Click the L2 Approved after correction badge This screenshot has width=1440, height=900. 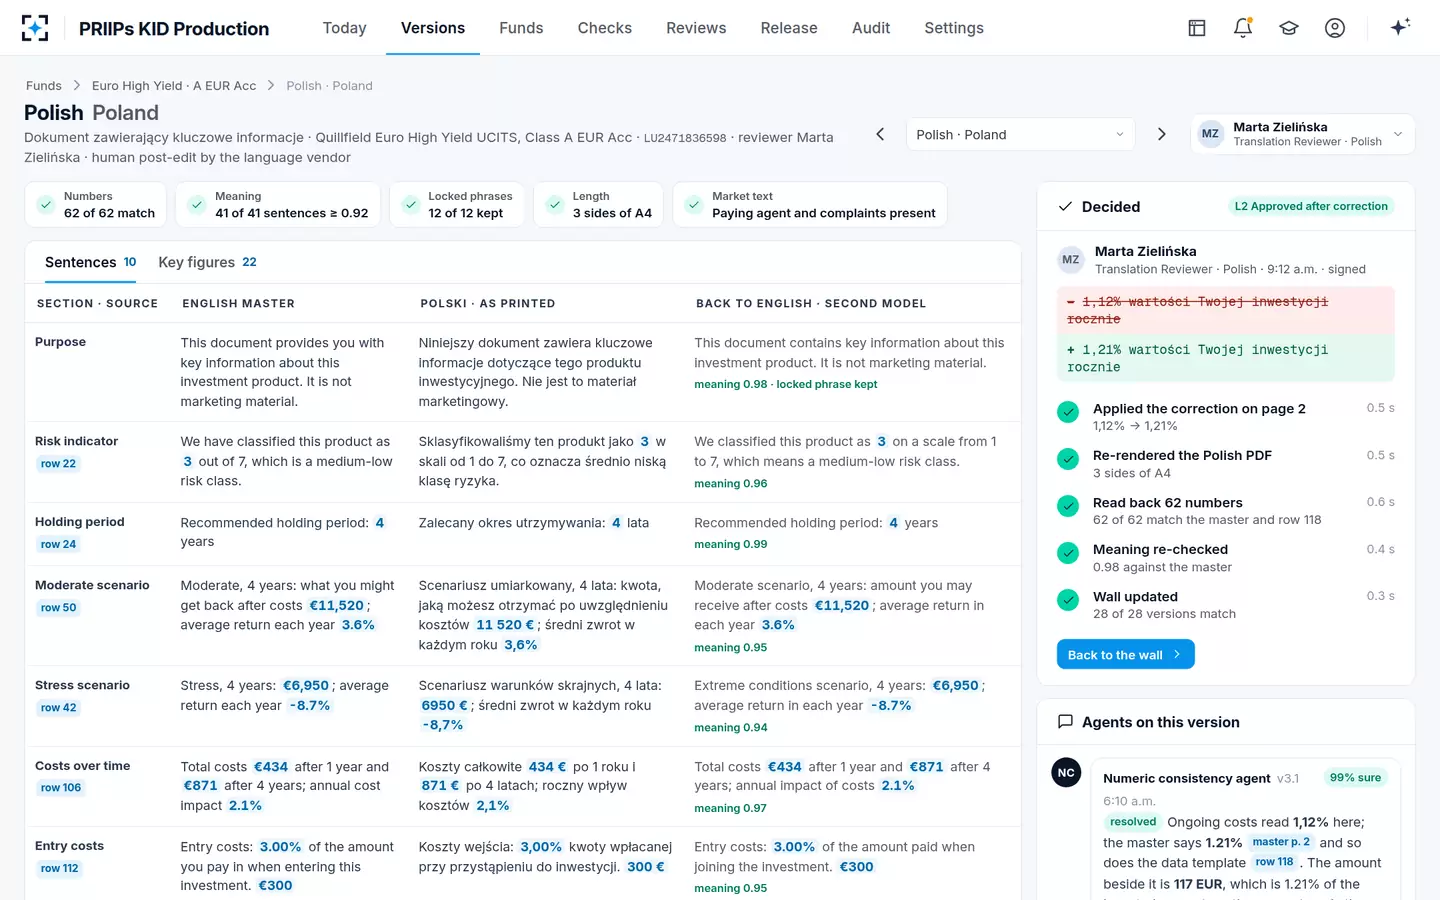tap(1311, 206)
